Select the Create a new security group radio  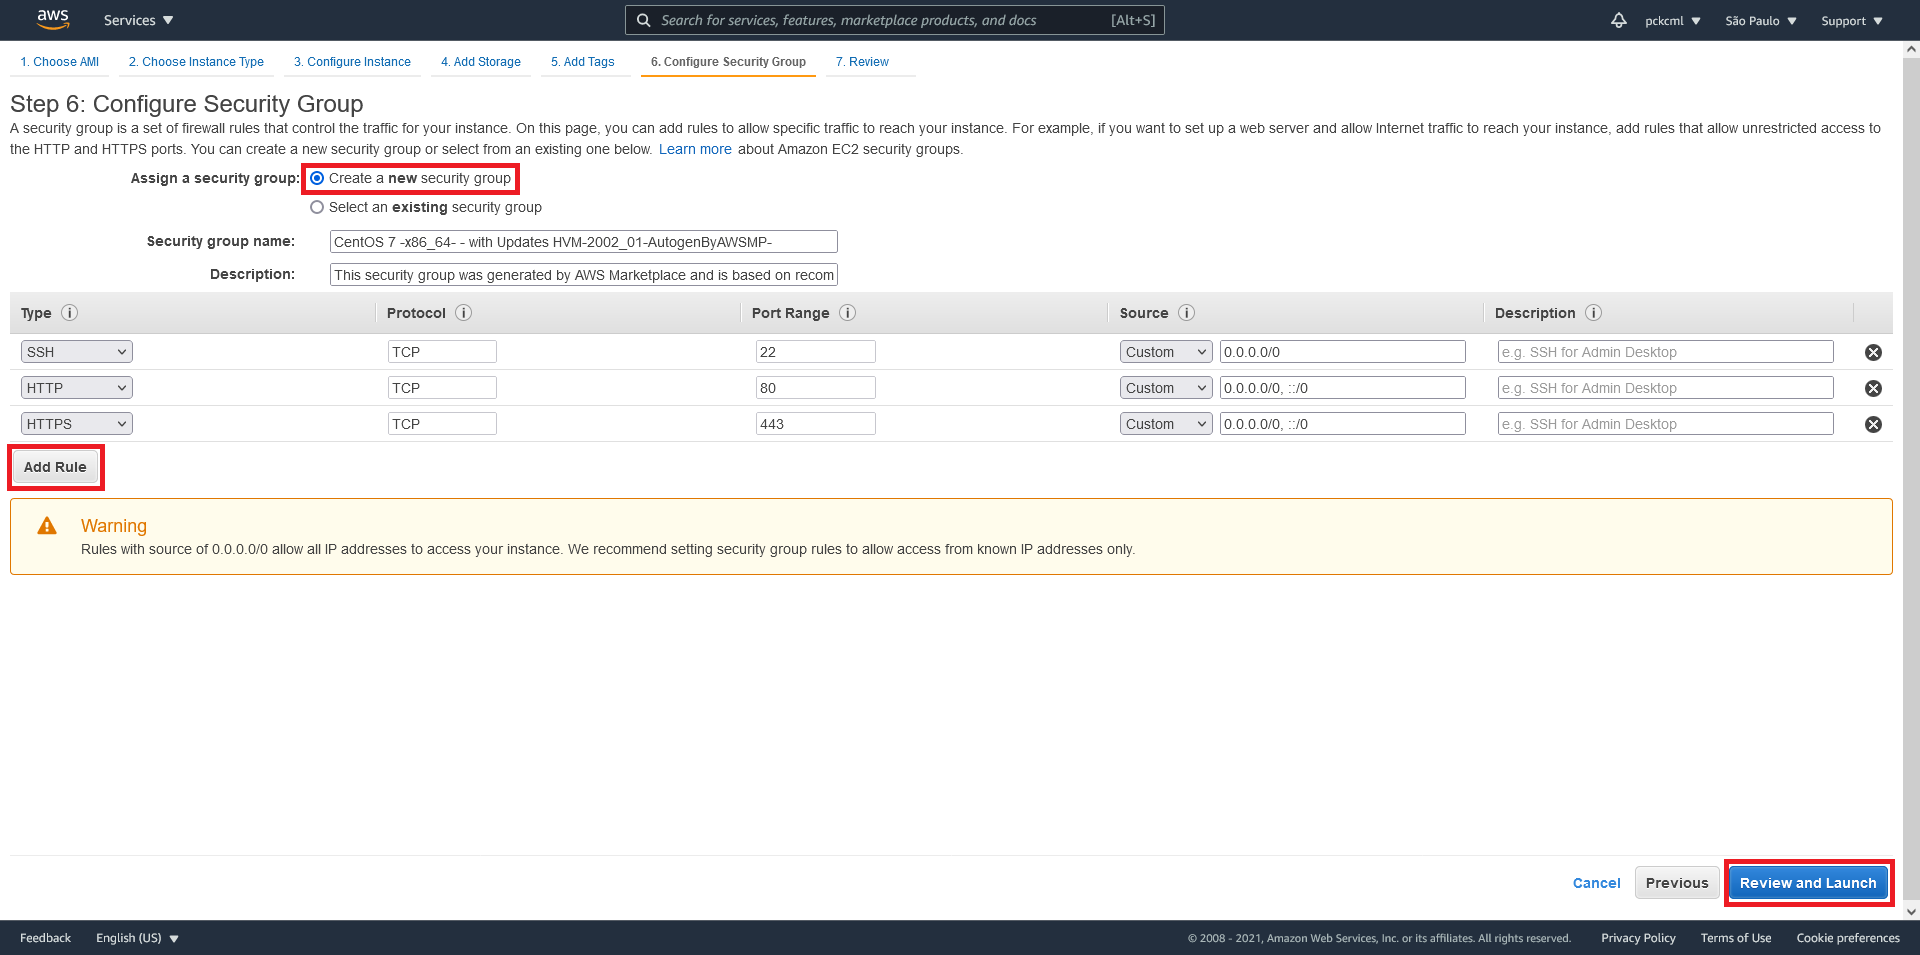click(317, 178)
